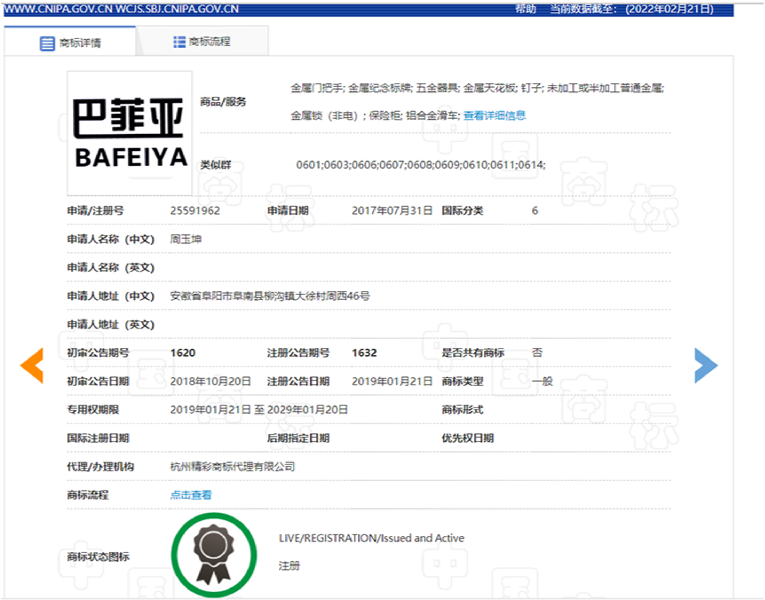Click the similar group codes 0601;0603 text
765x600 pixels.
(x=420, y=164)
